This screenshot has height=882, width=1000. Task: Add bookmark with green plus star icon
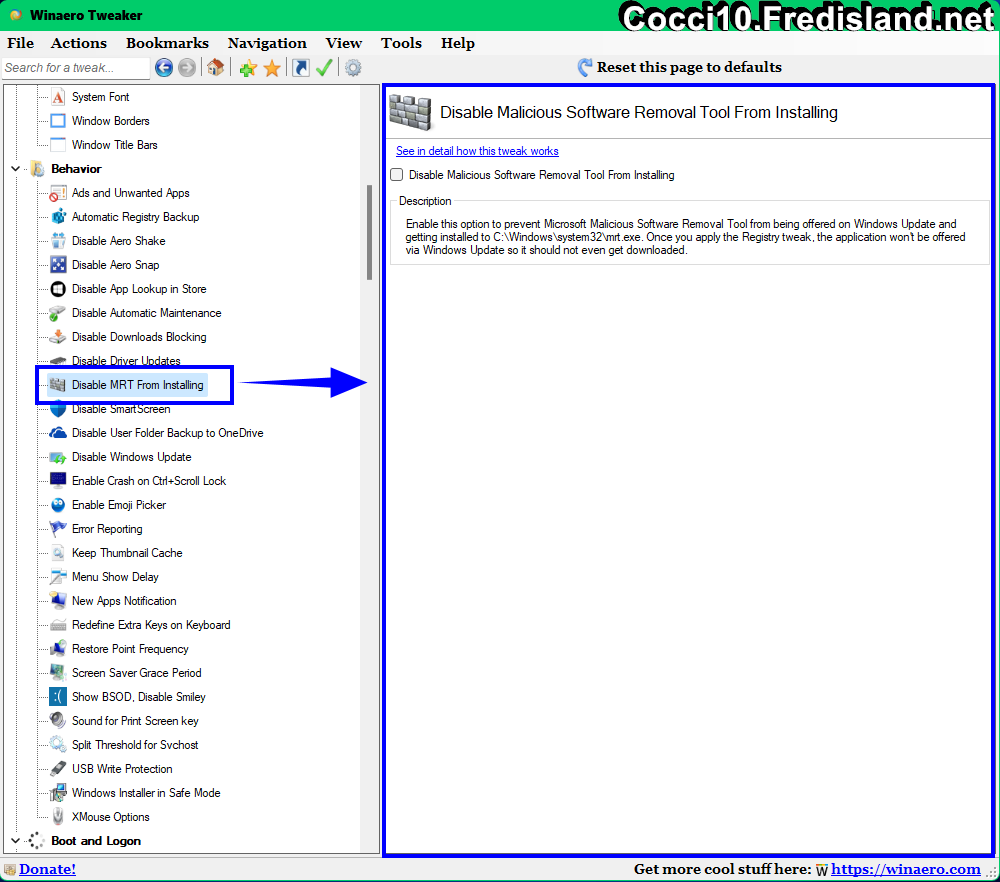(x=248, y=68)
